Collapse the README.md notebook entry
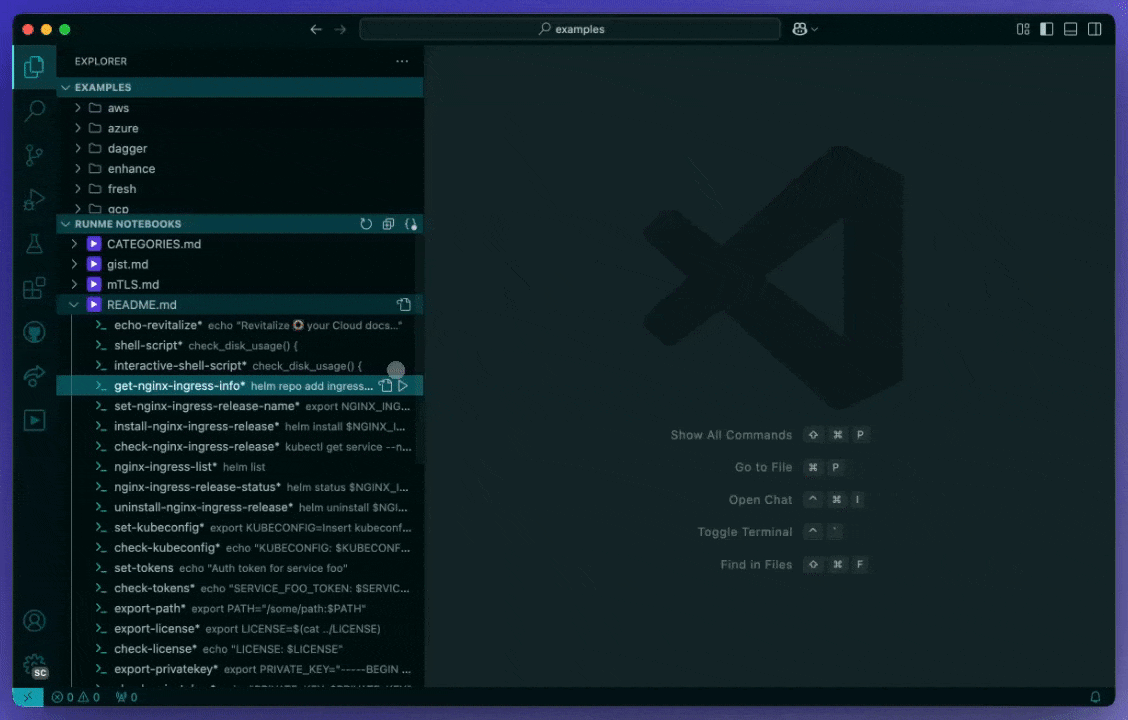 tap(73, 304)
